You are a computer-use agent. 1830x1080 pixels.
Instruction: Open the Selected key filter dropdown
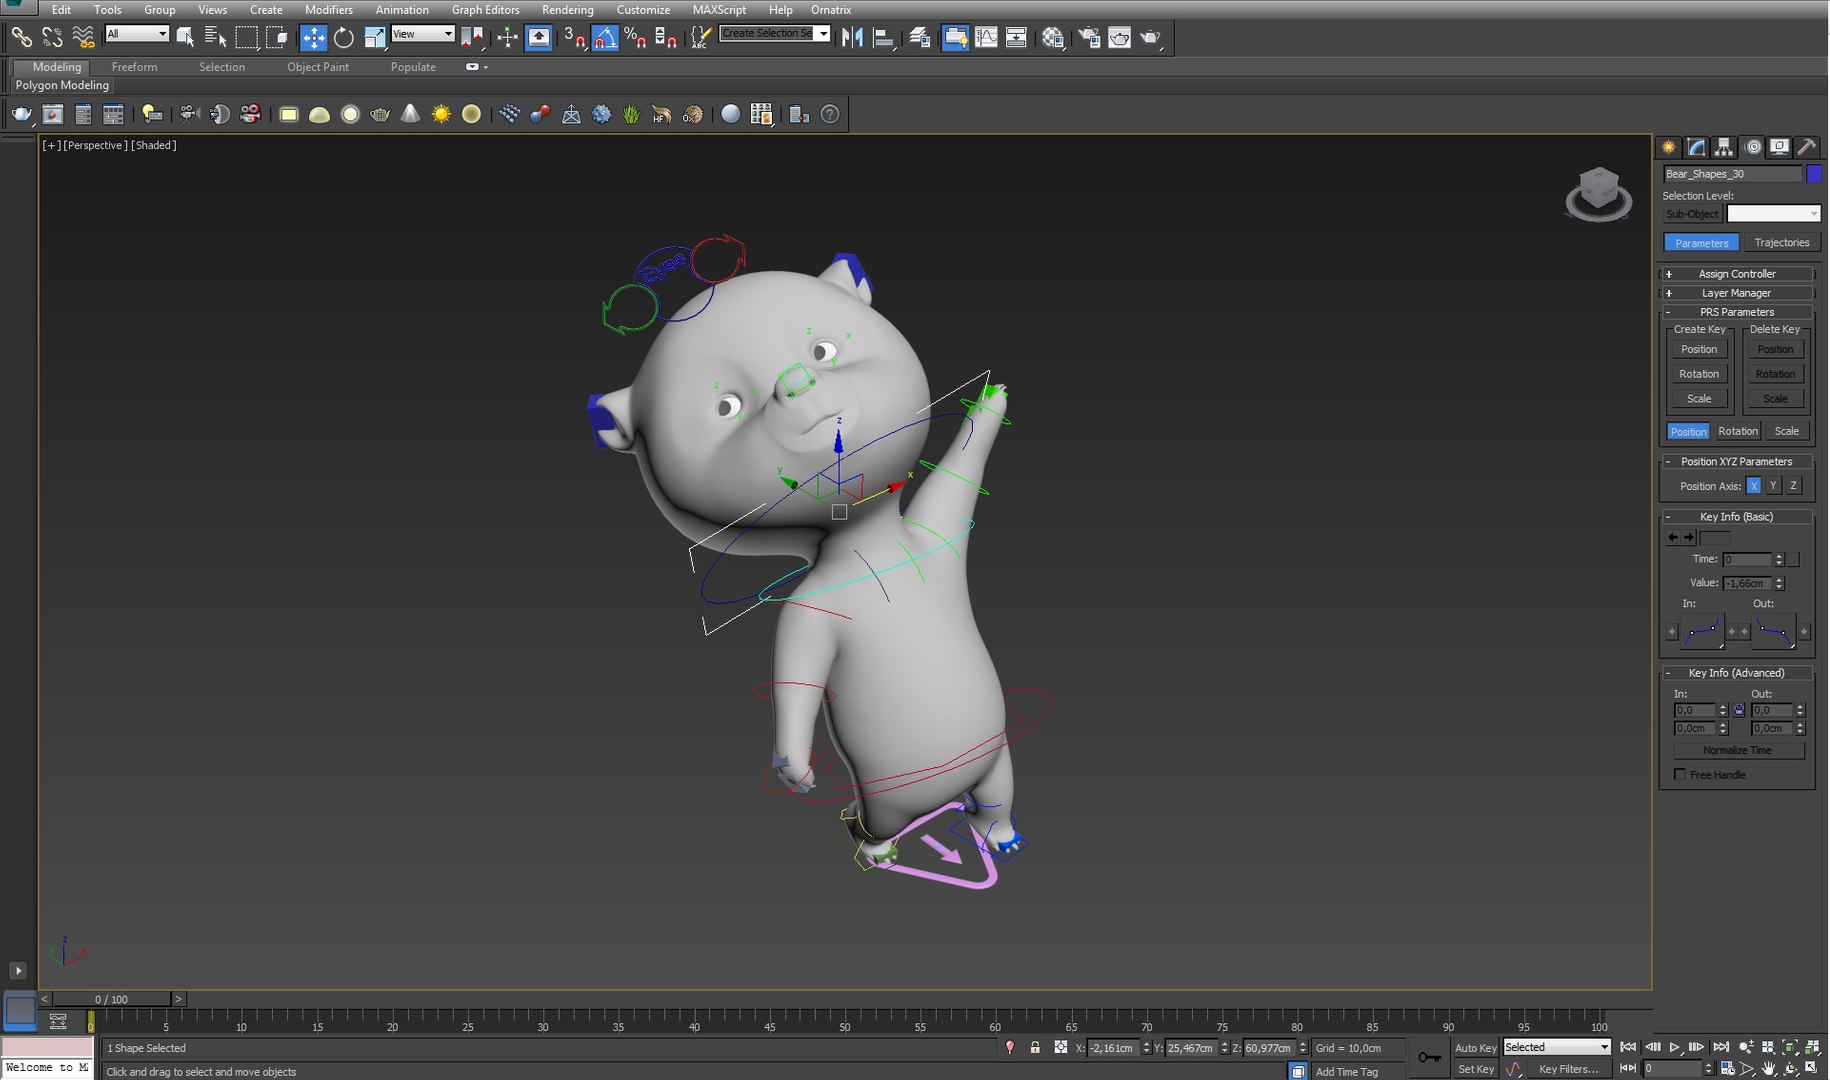[x=1557, y=1047]
